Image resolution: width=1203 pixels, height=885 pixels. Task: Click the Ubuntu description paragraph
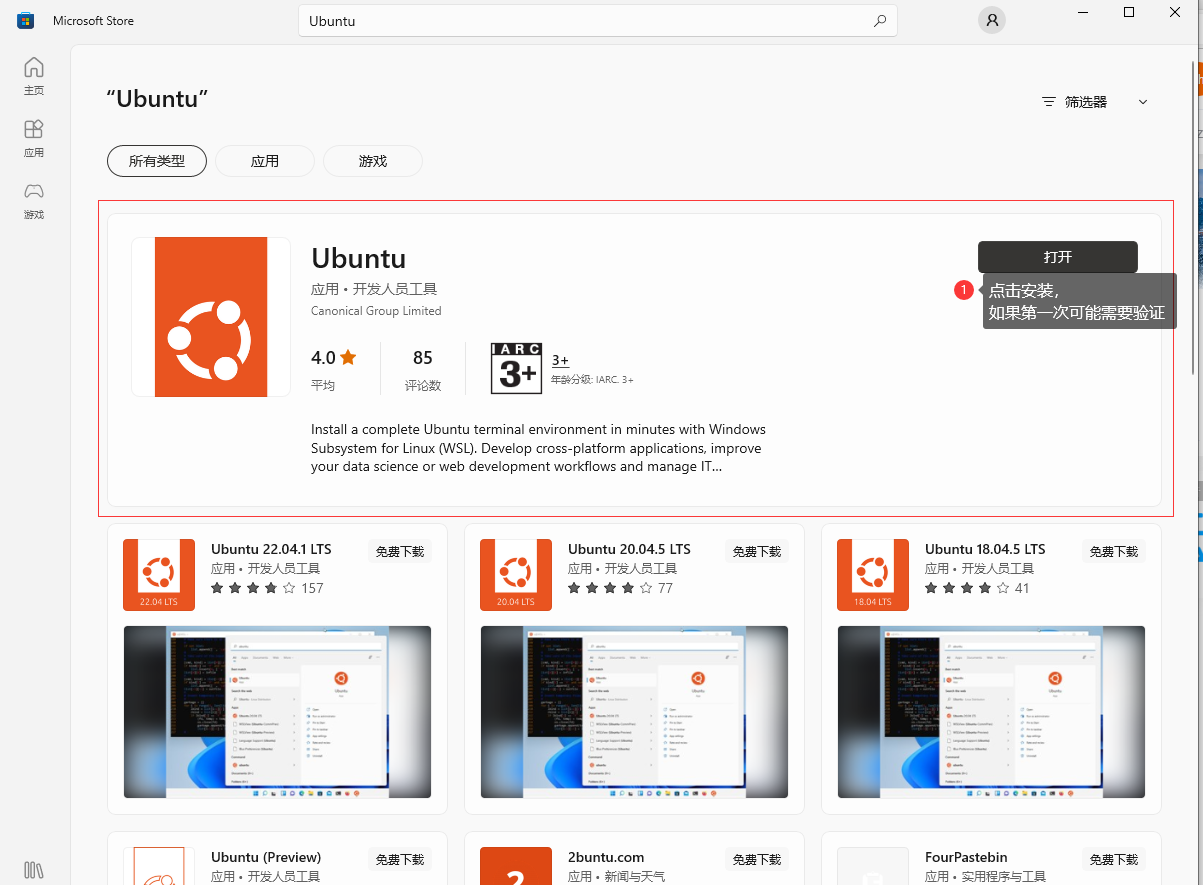[538, 448]
